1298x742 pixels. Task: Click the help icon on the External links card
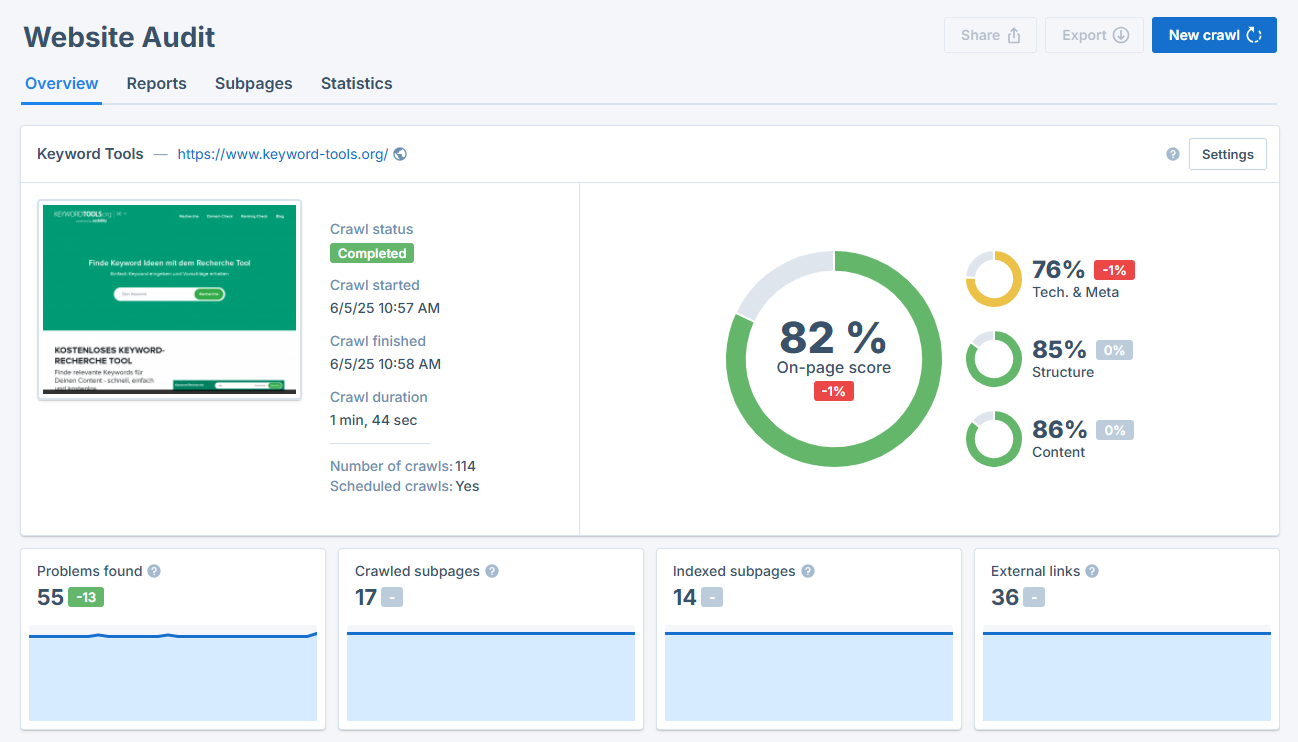click(1091, 571)
